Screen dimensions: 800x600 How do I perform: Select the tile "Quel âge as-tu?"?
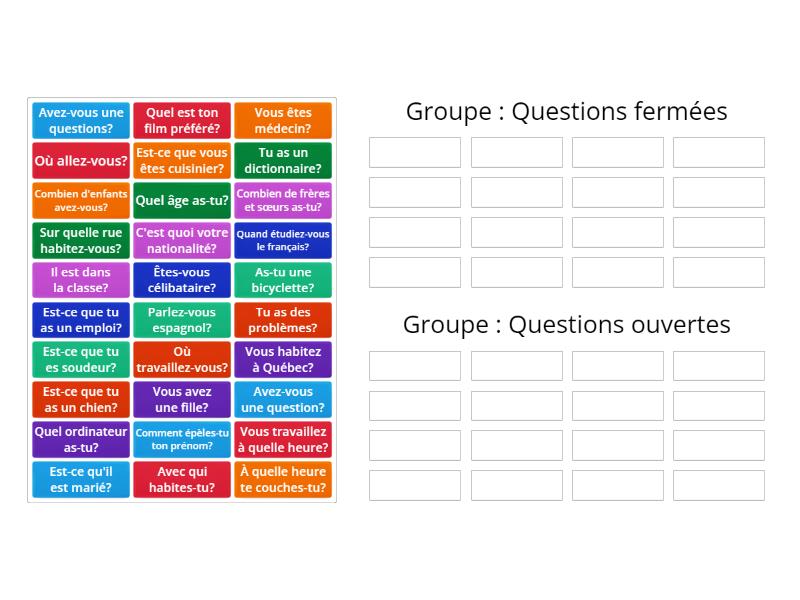(x=182, y=200)
